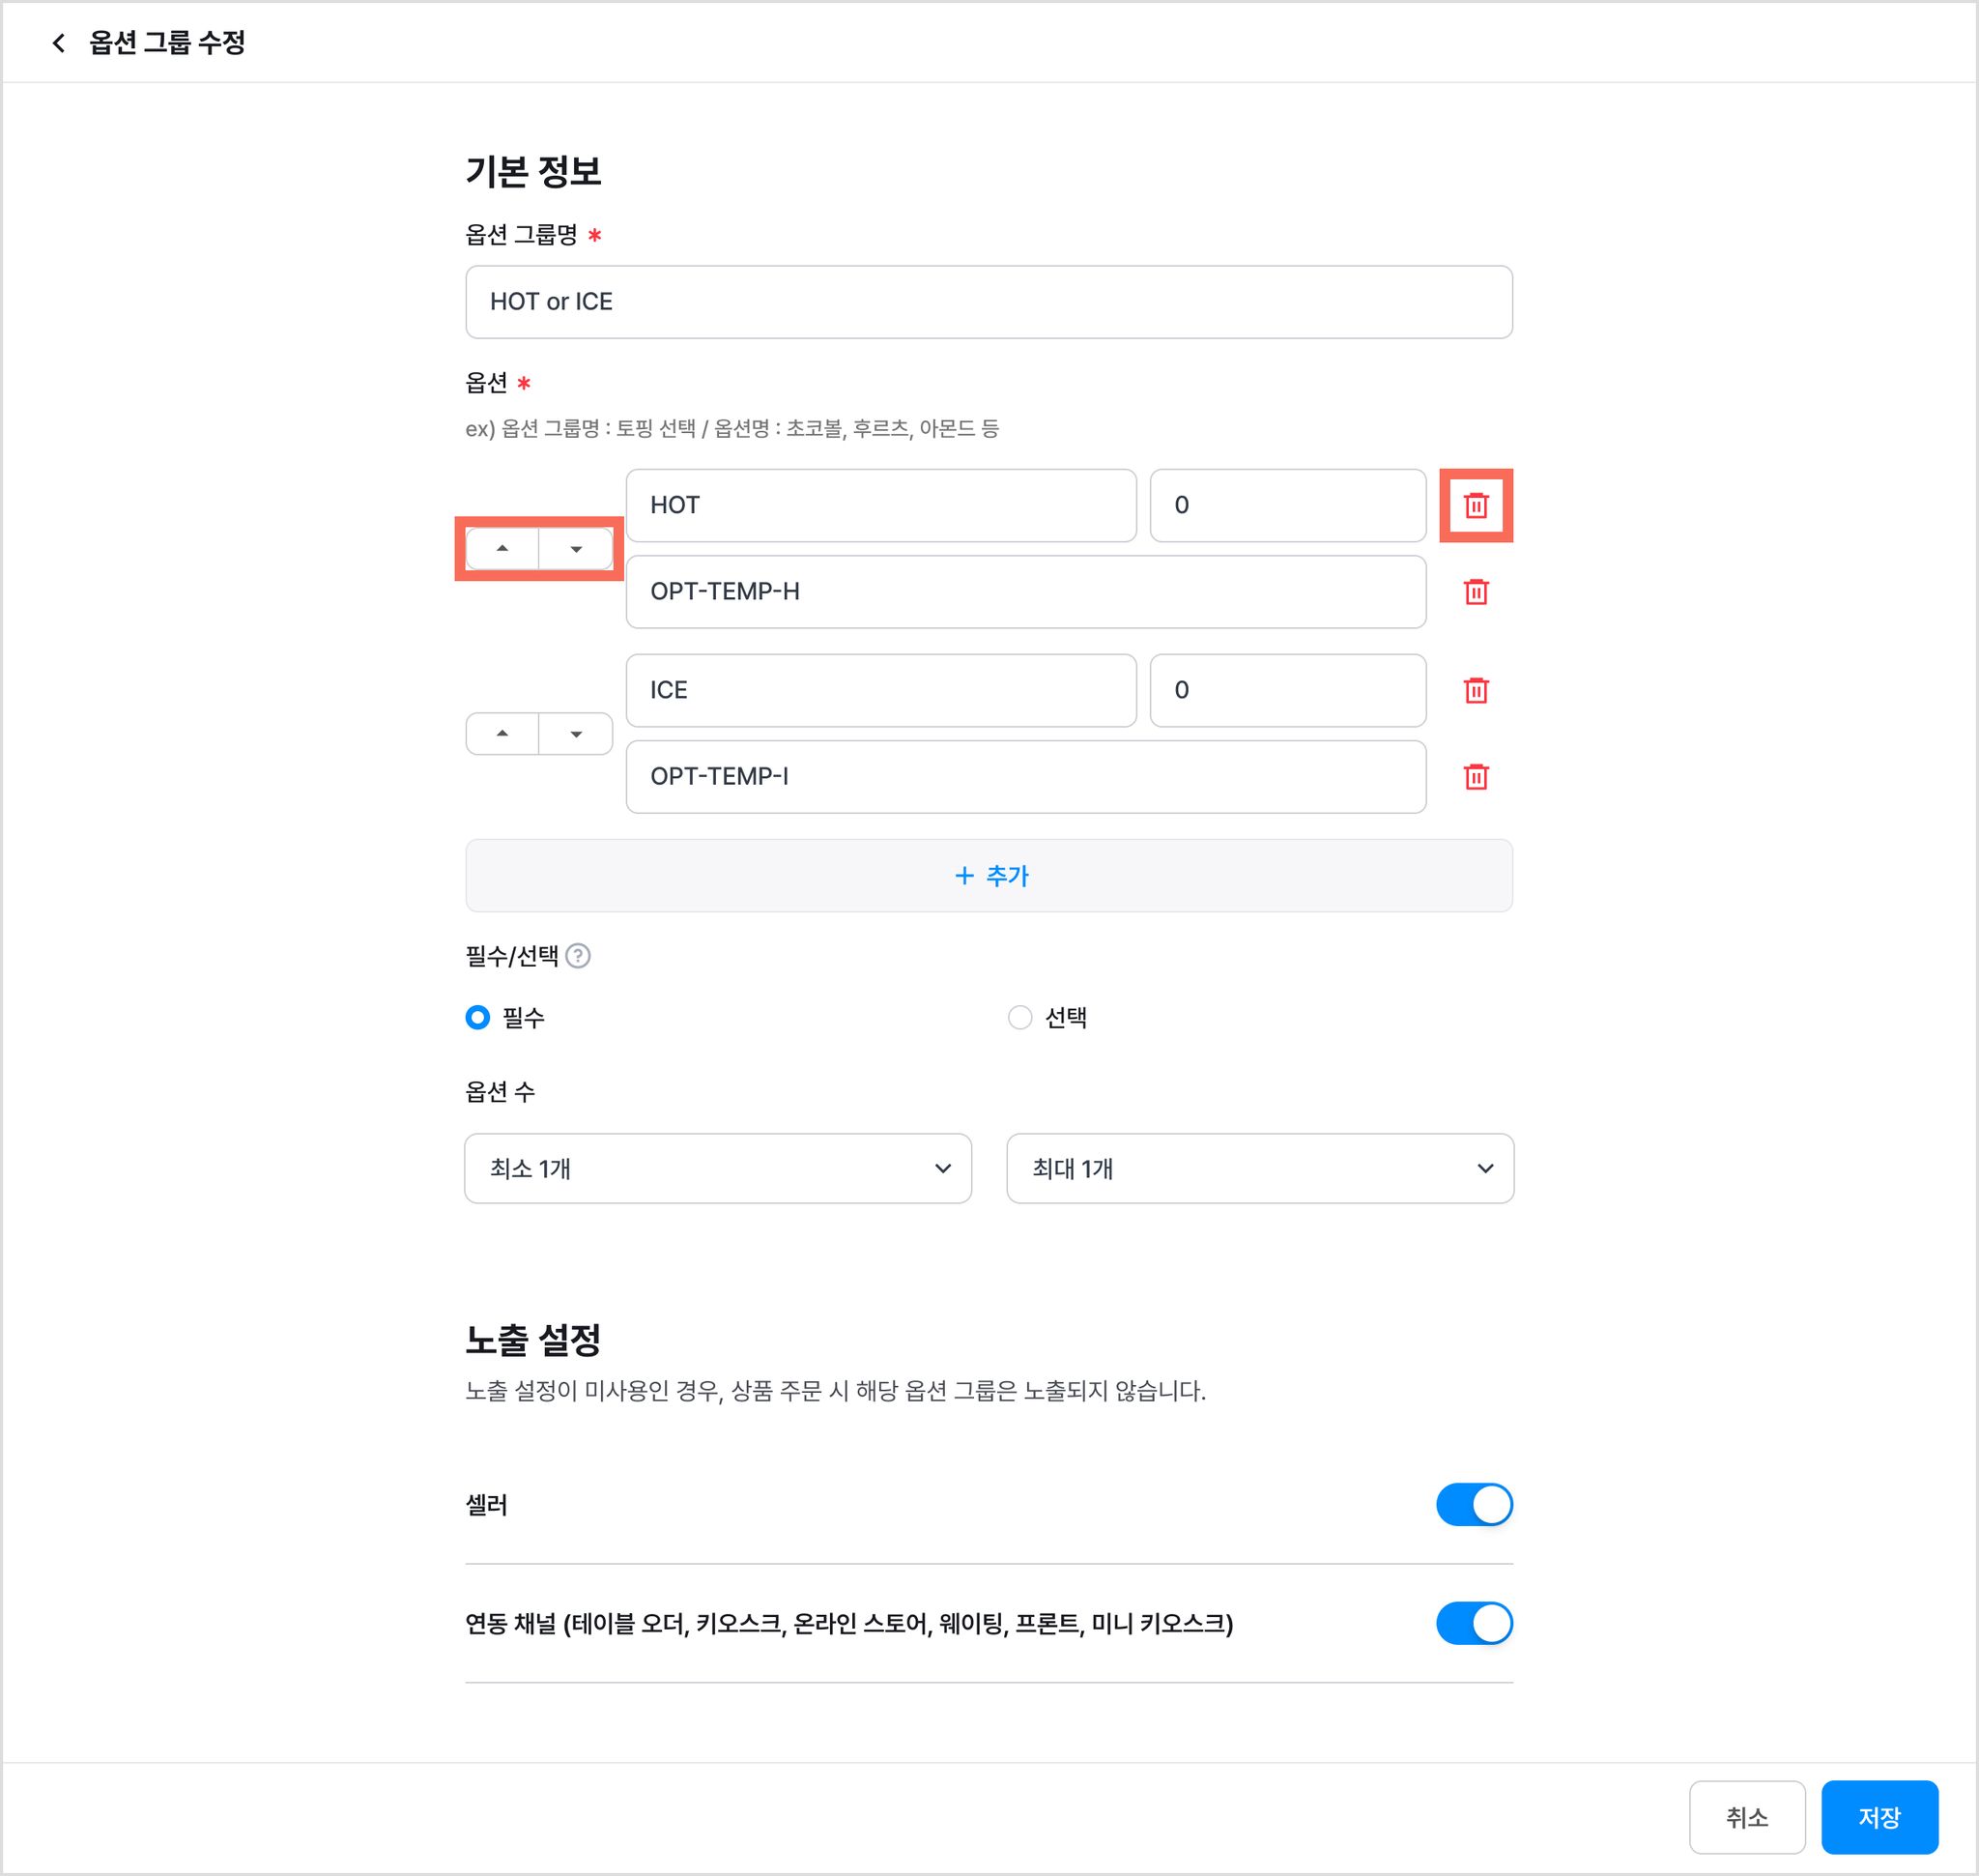Edit the OPT-TEMP-I code field

coord(1026,777)
